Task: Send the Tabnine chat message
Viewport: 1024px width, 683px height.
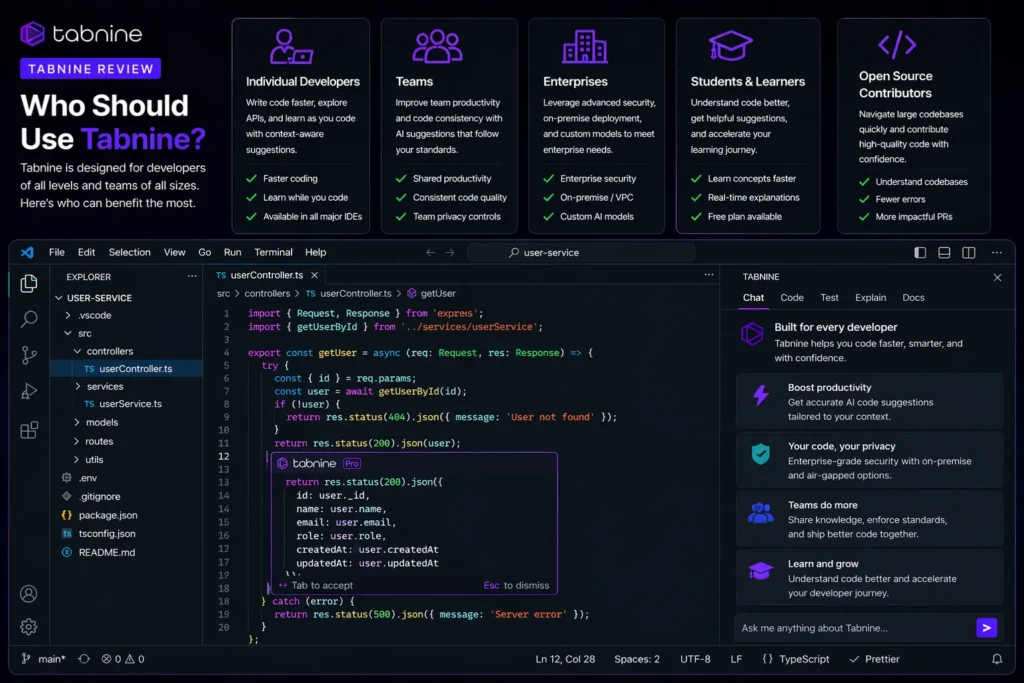Action: 987,627
